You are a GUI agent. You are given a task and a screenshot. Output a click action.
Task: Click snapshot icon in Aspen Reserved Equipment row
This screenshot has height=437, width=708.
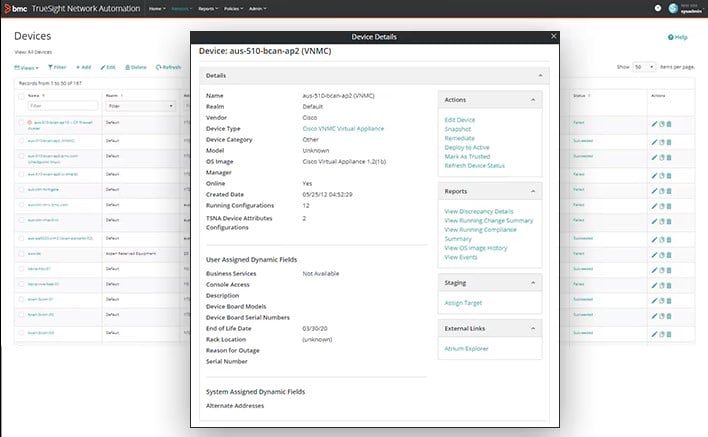[662, 255]
